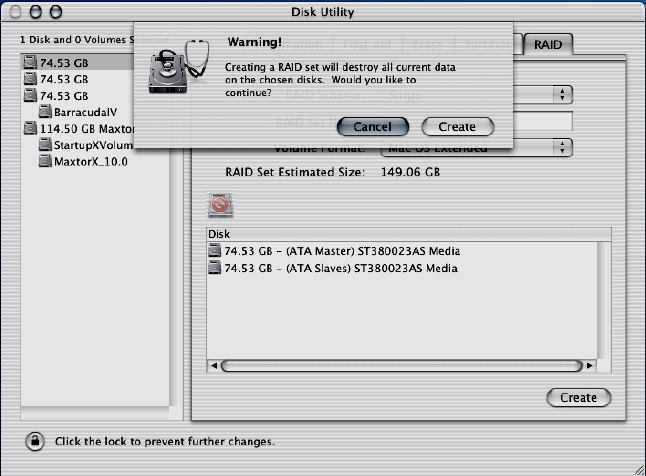Viewport: 646px width, 476px height.
Task: Toggle the lock to prevent further changes
Action: [x=34, y=441]
